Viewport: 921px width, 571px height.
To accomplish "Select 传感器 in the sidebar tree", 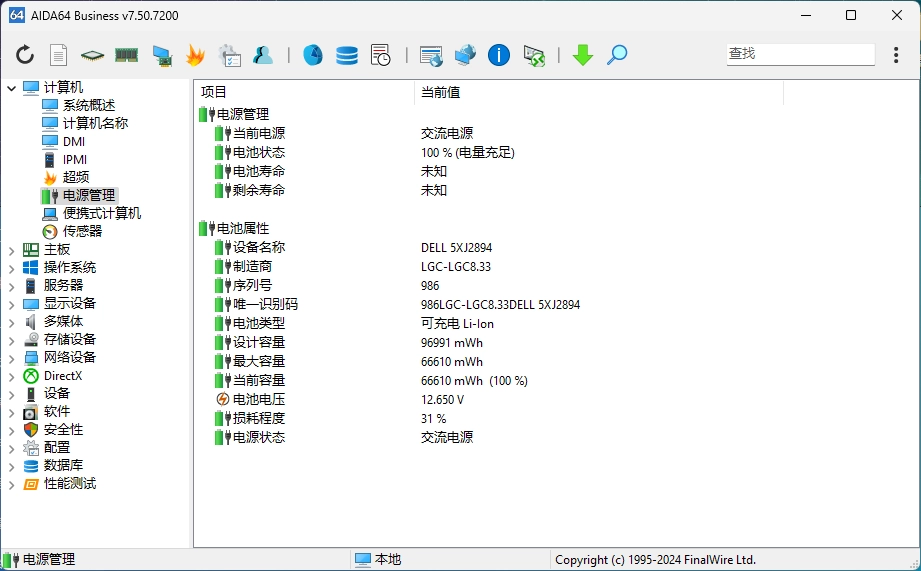I will (82, 231).
